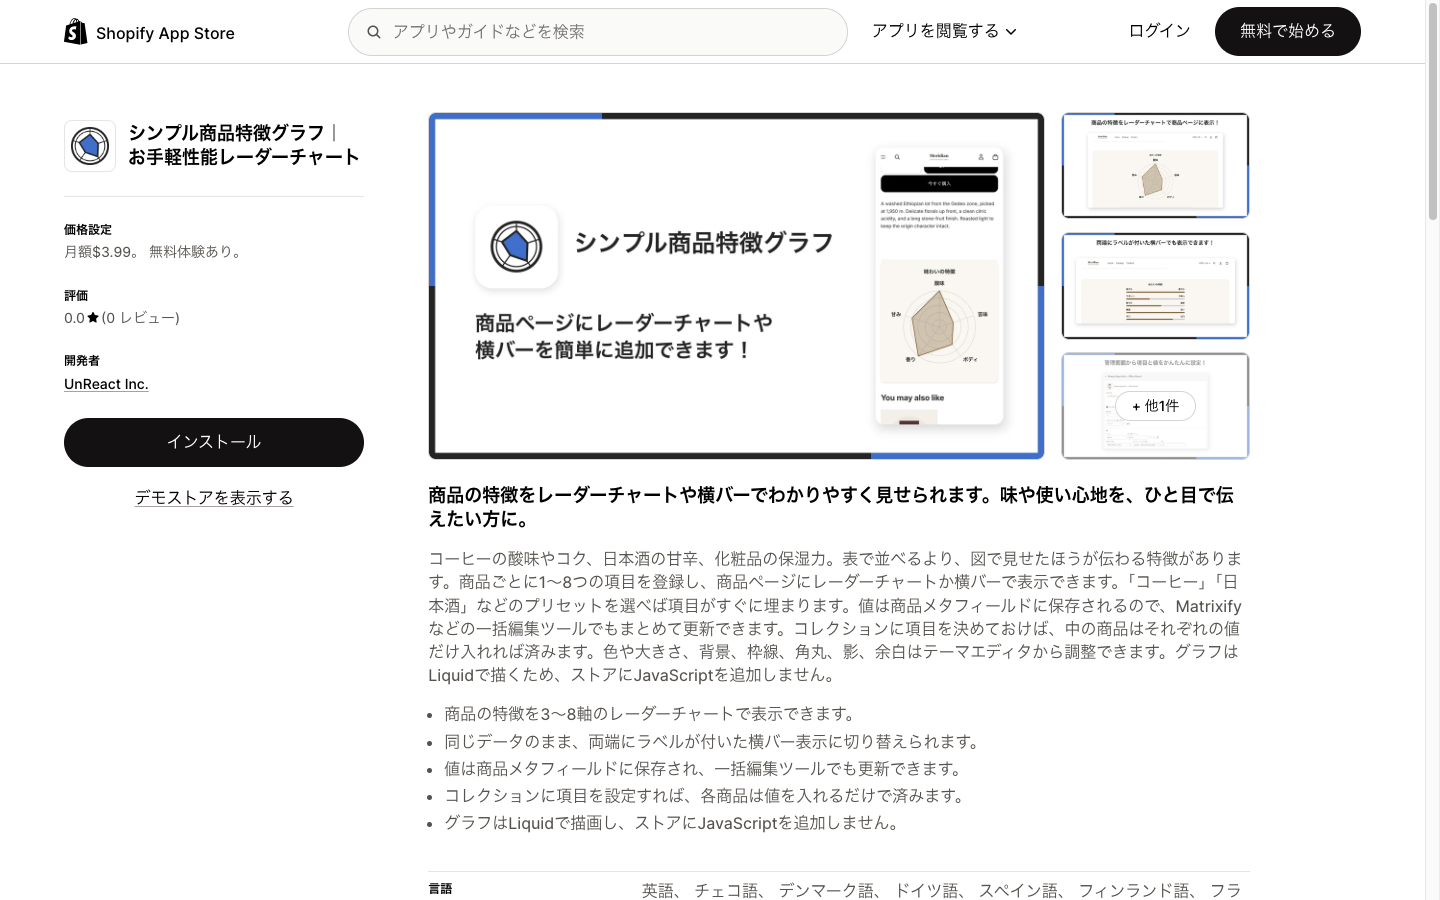Click bullet about 商品メタフィールドに保存され
The width and height of the screenshot is (1440, 900).
[705, 769]
